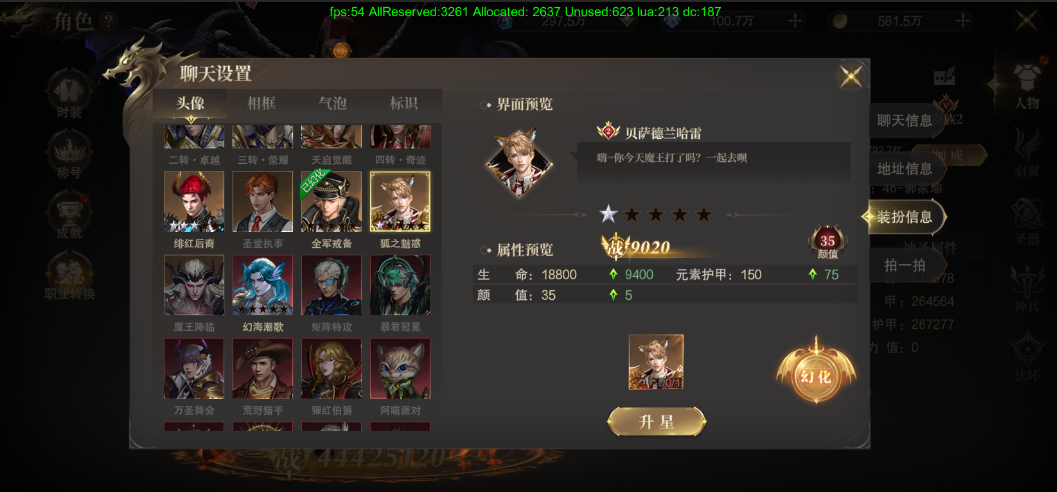Screen dimensions: 1057x492
Task: Close the 聊天设置 dialog
Action: (851, 75)
